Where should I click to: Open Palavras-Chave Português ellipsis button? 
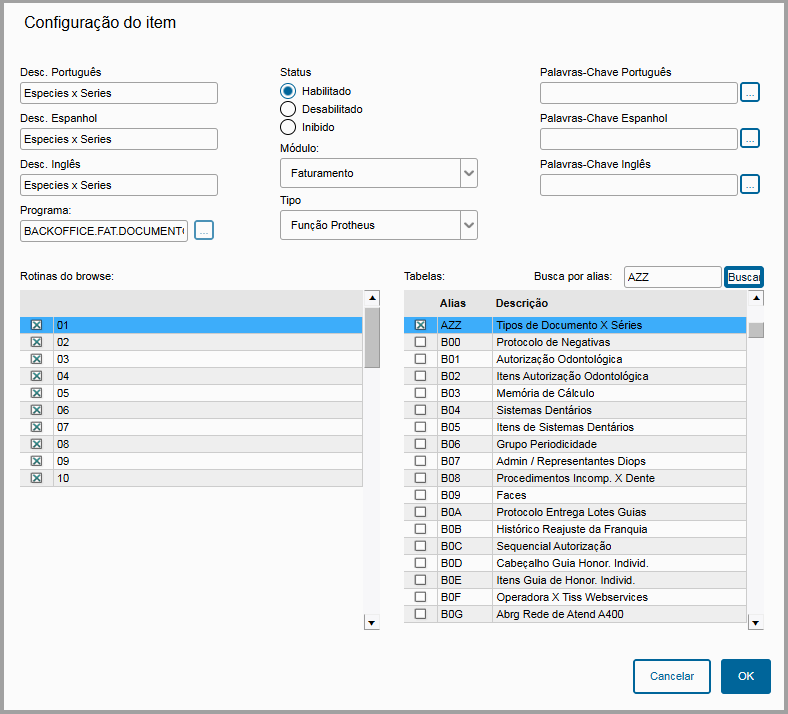click(x=750, y=93)
